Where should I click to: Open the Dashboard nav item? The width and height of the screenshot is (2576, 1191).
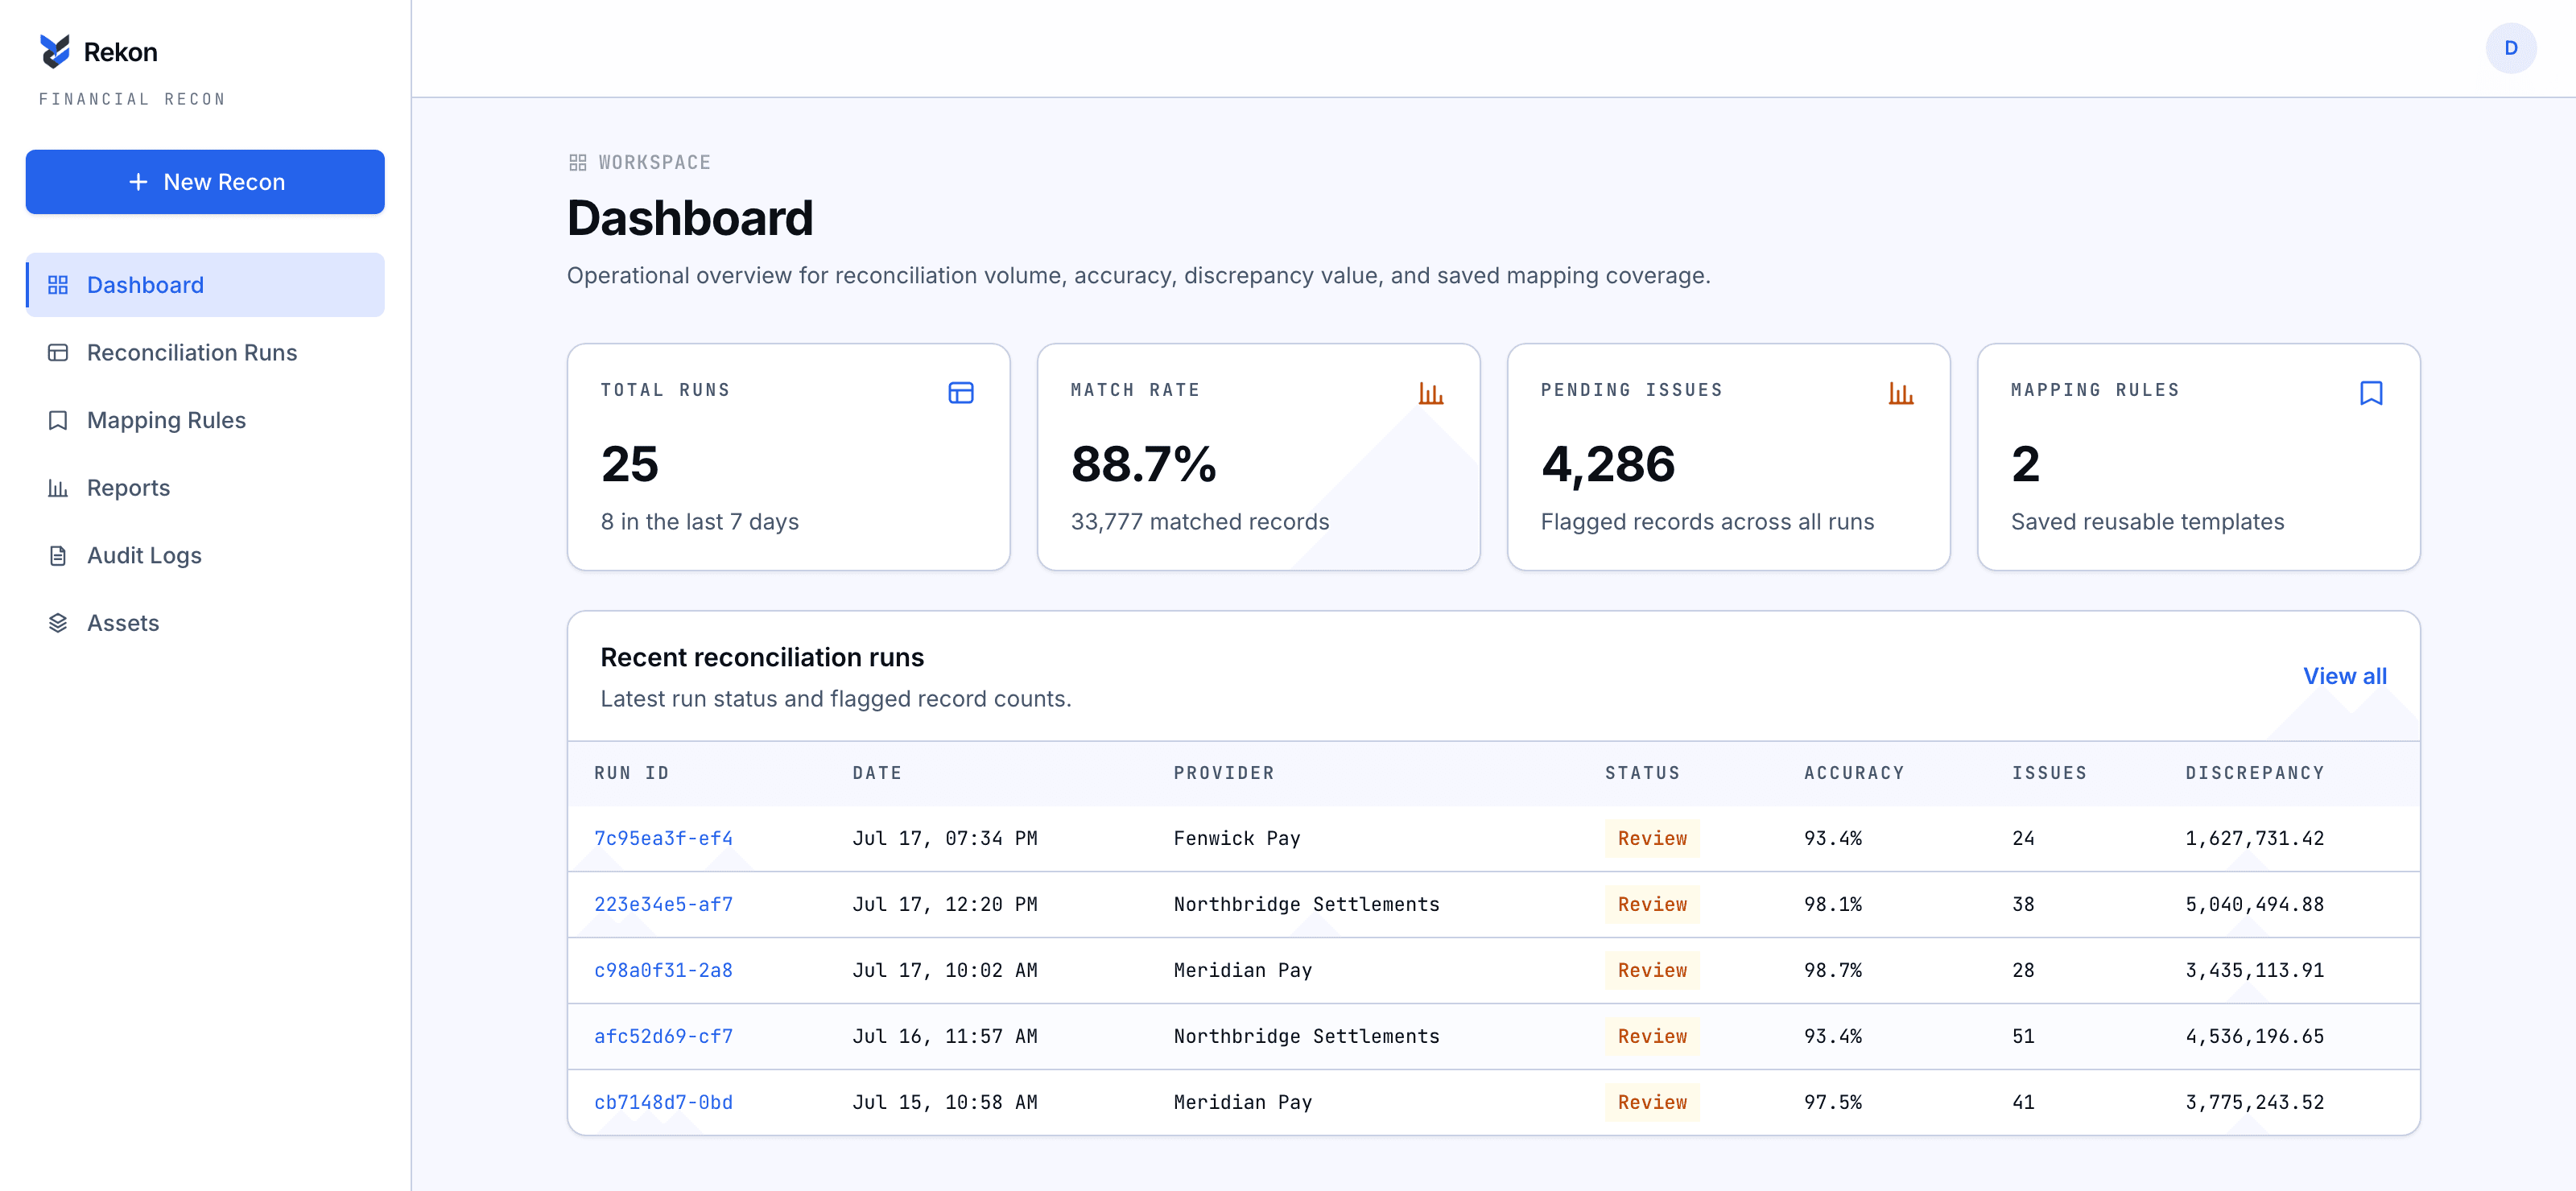coord(205,285)
